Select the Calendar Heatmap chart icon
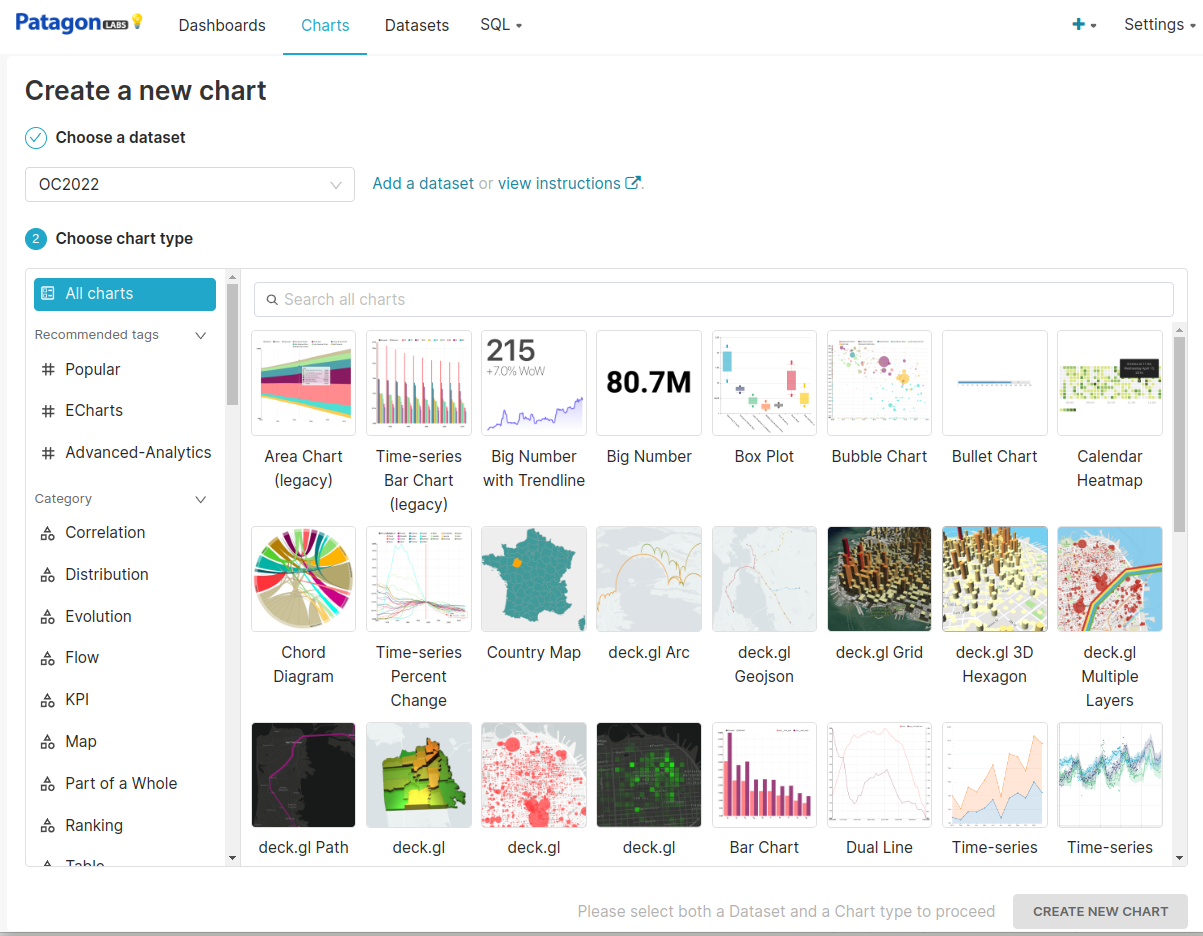 (x=1109, y=383)
